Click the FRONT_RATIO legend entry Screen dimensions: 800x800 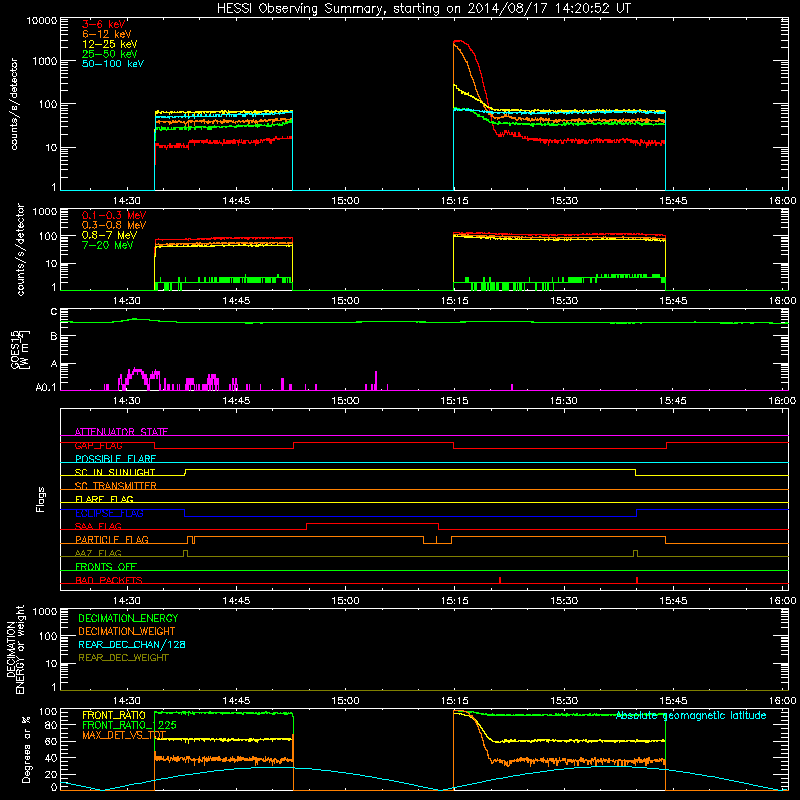coord(114,715)
